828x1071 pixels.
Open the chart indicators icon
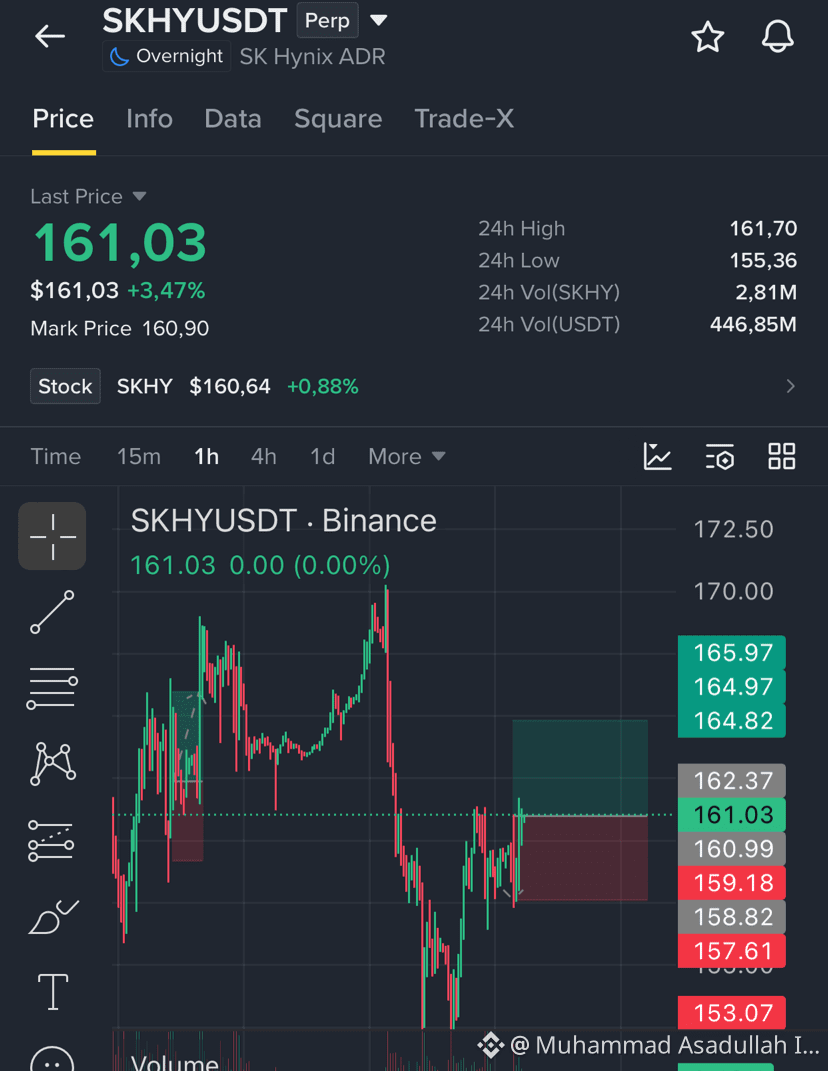(x=657, y=456)
